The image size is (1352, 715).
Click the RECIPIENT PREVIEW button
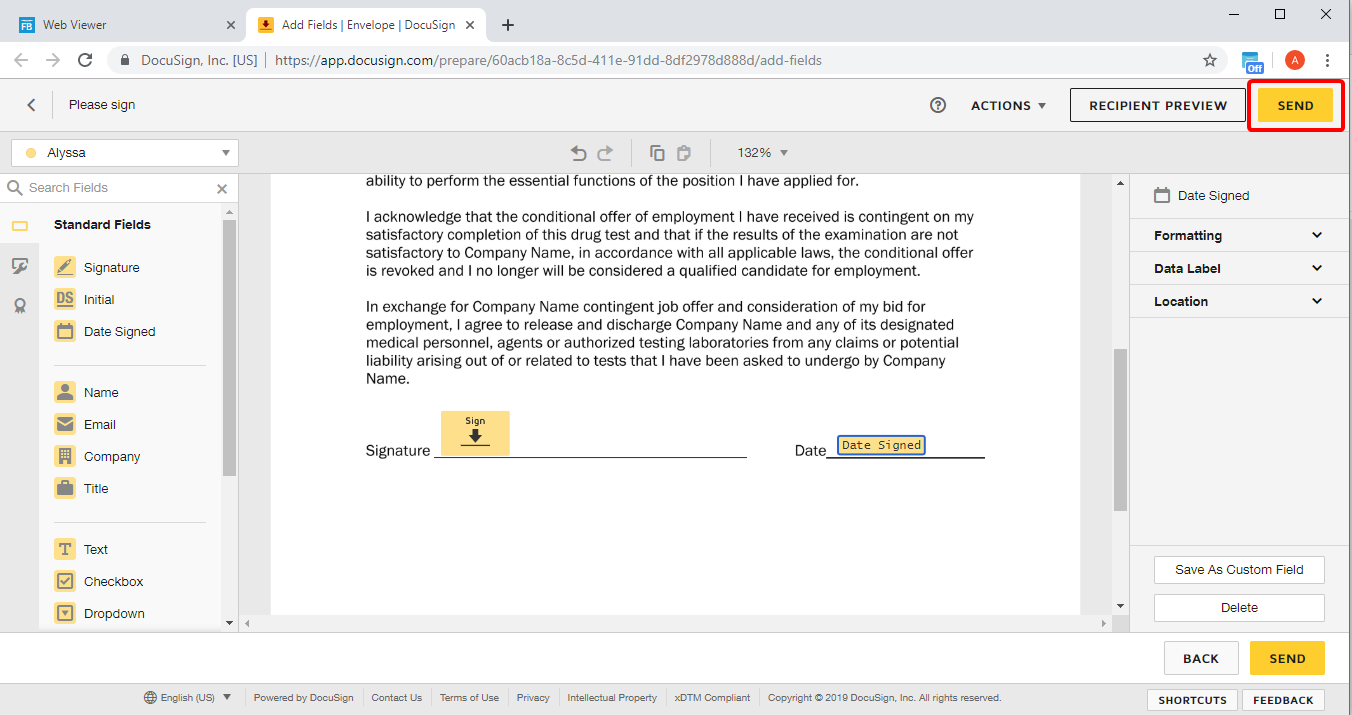1157,105
